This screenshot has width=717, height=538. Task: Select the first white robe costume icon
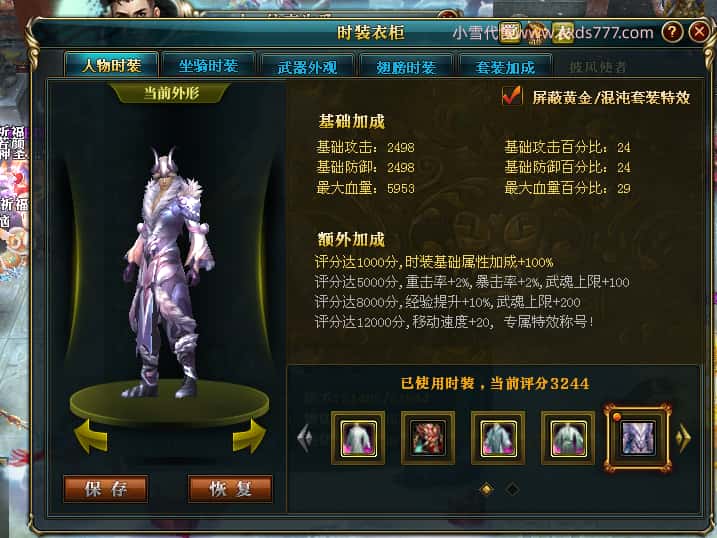[x=358, y=438]
